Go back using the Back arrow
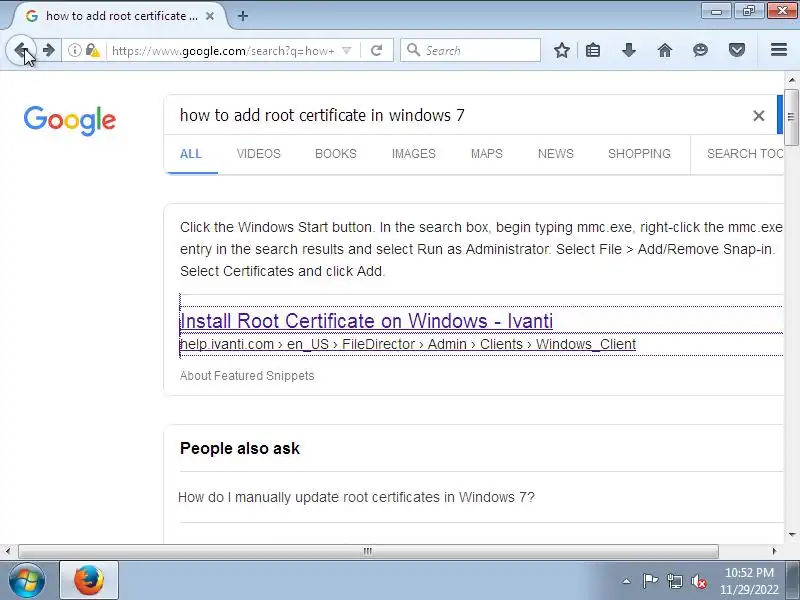This screenshot has height=600, width=800. click(21, 50)
